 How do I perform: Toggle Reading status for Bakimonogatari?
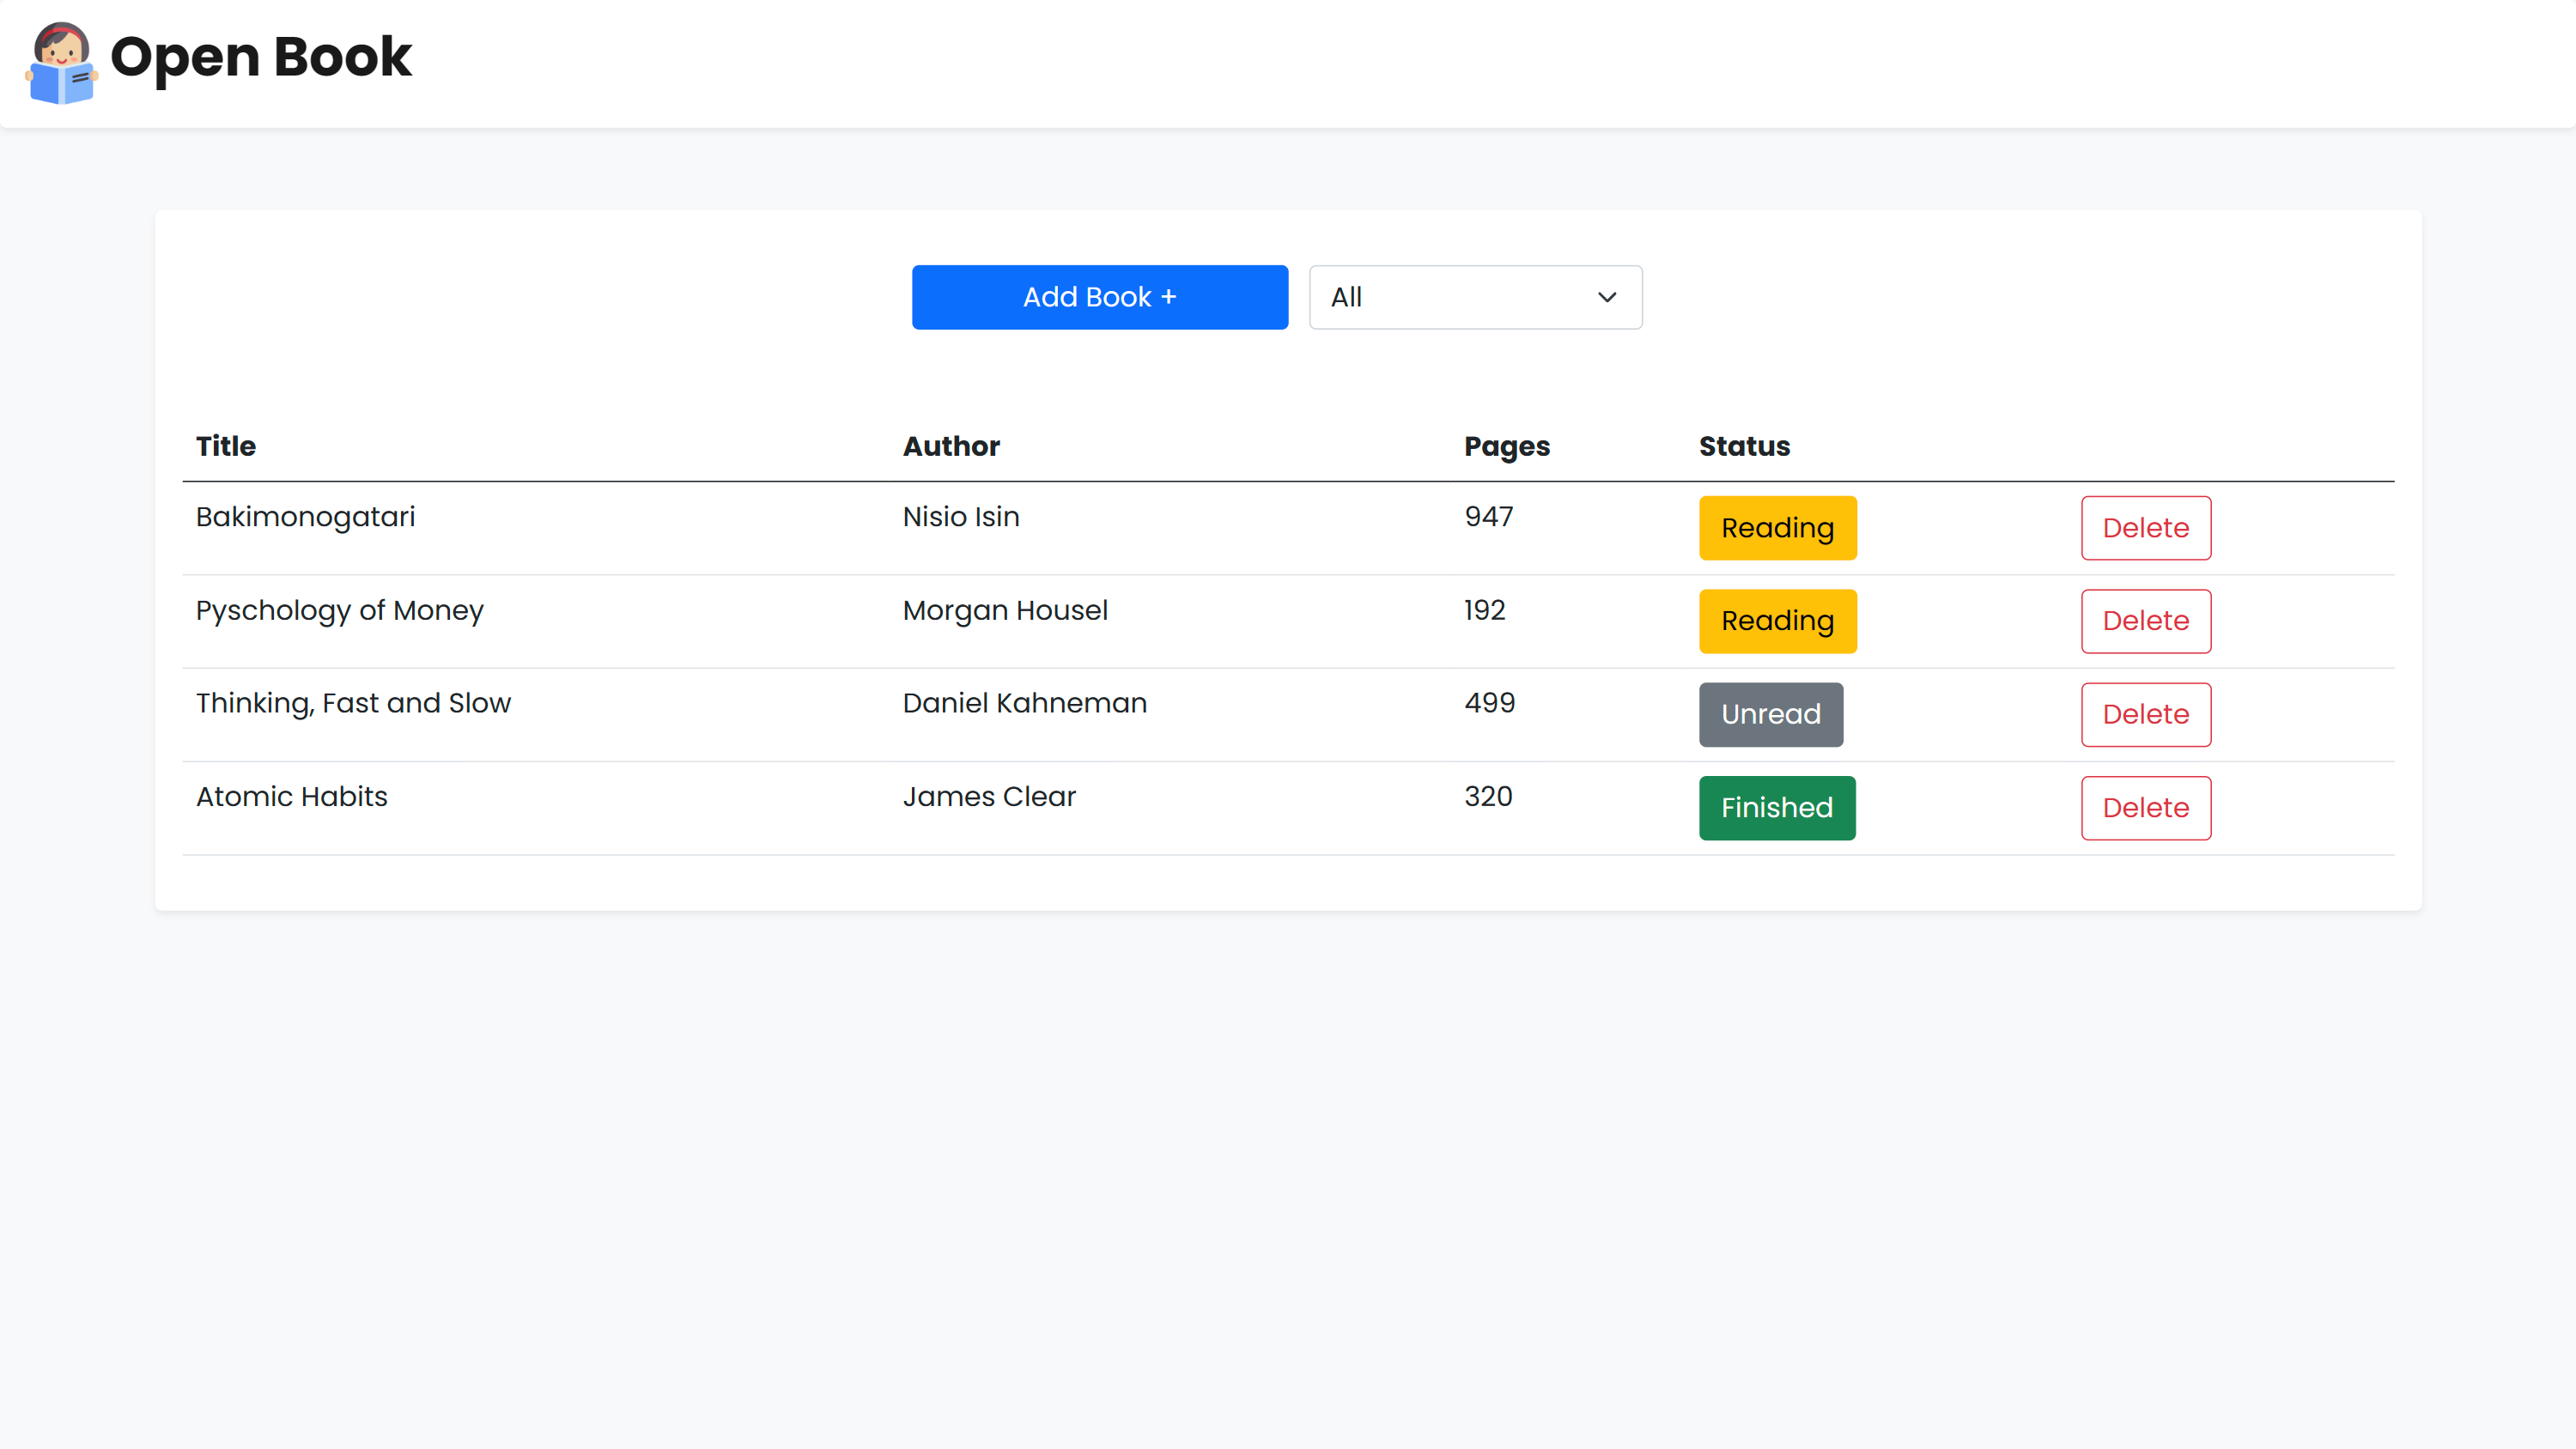(1777, 528)
